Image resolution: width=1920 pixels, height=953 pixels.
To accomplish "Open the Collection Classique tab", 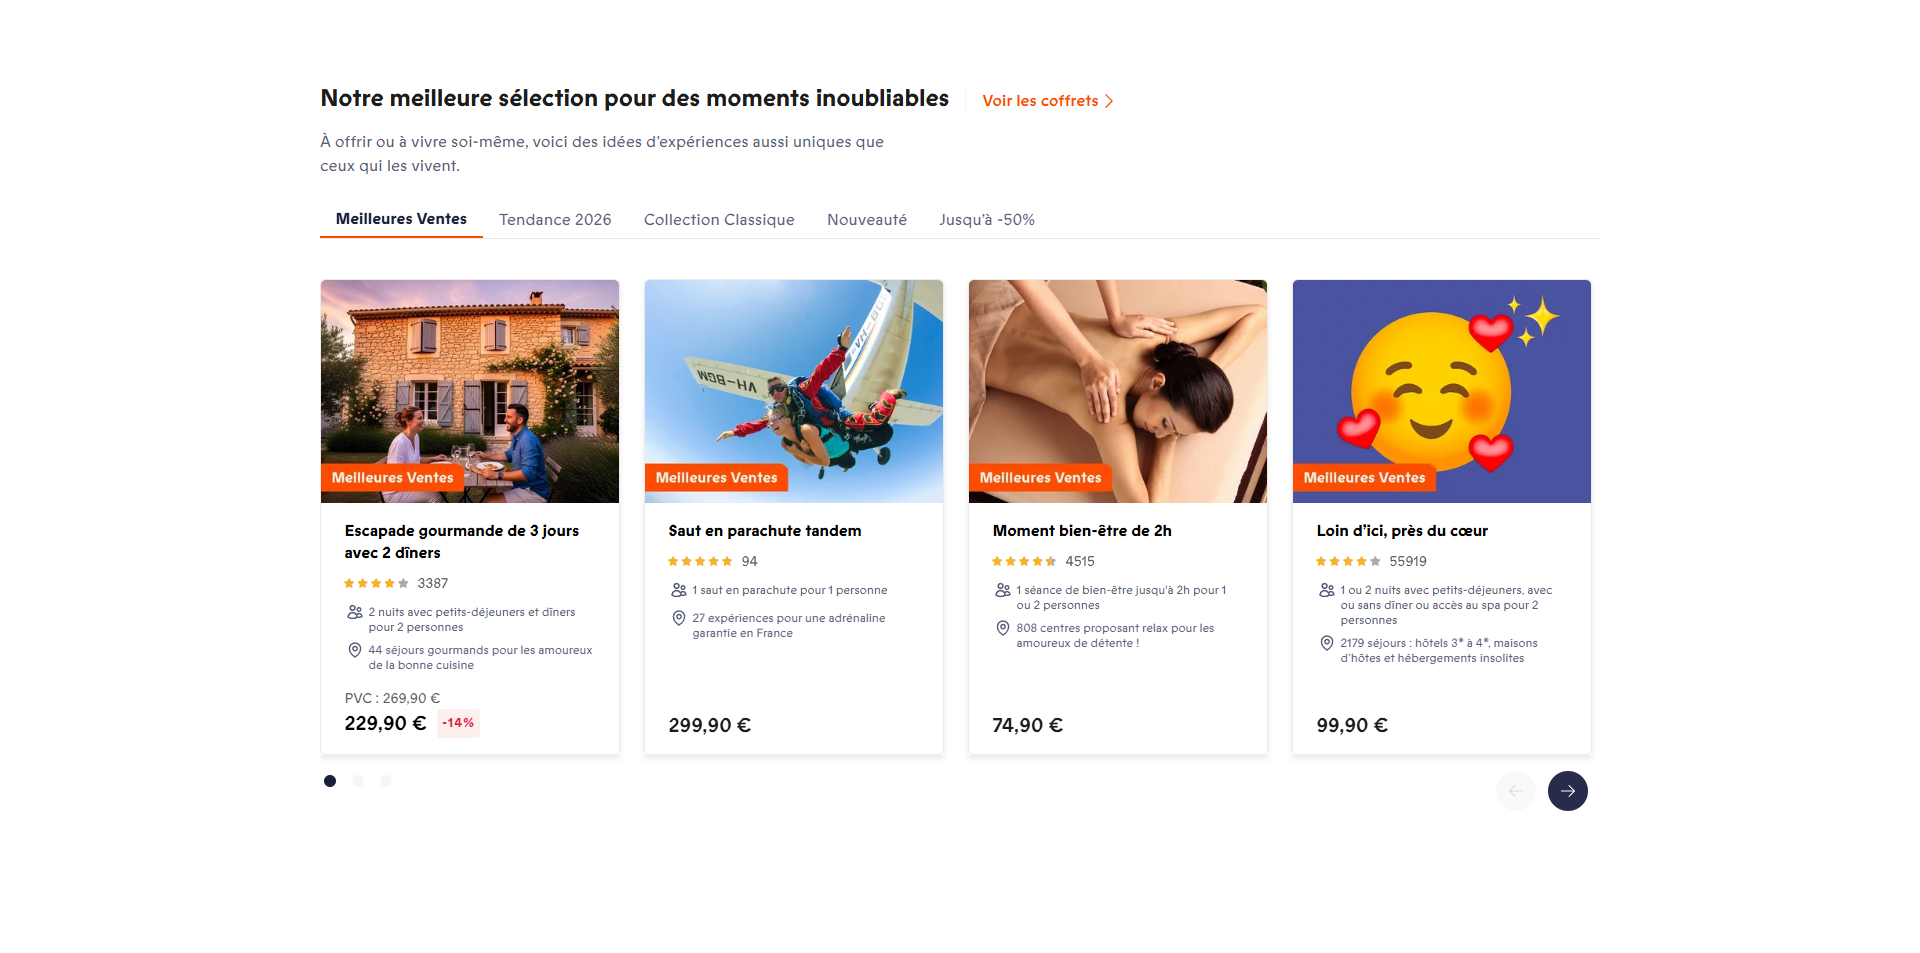I will 719,220.
